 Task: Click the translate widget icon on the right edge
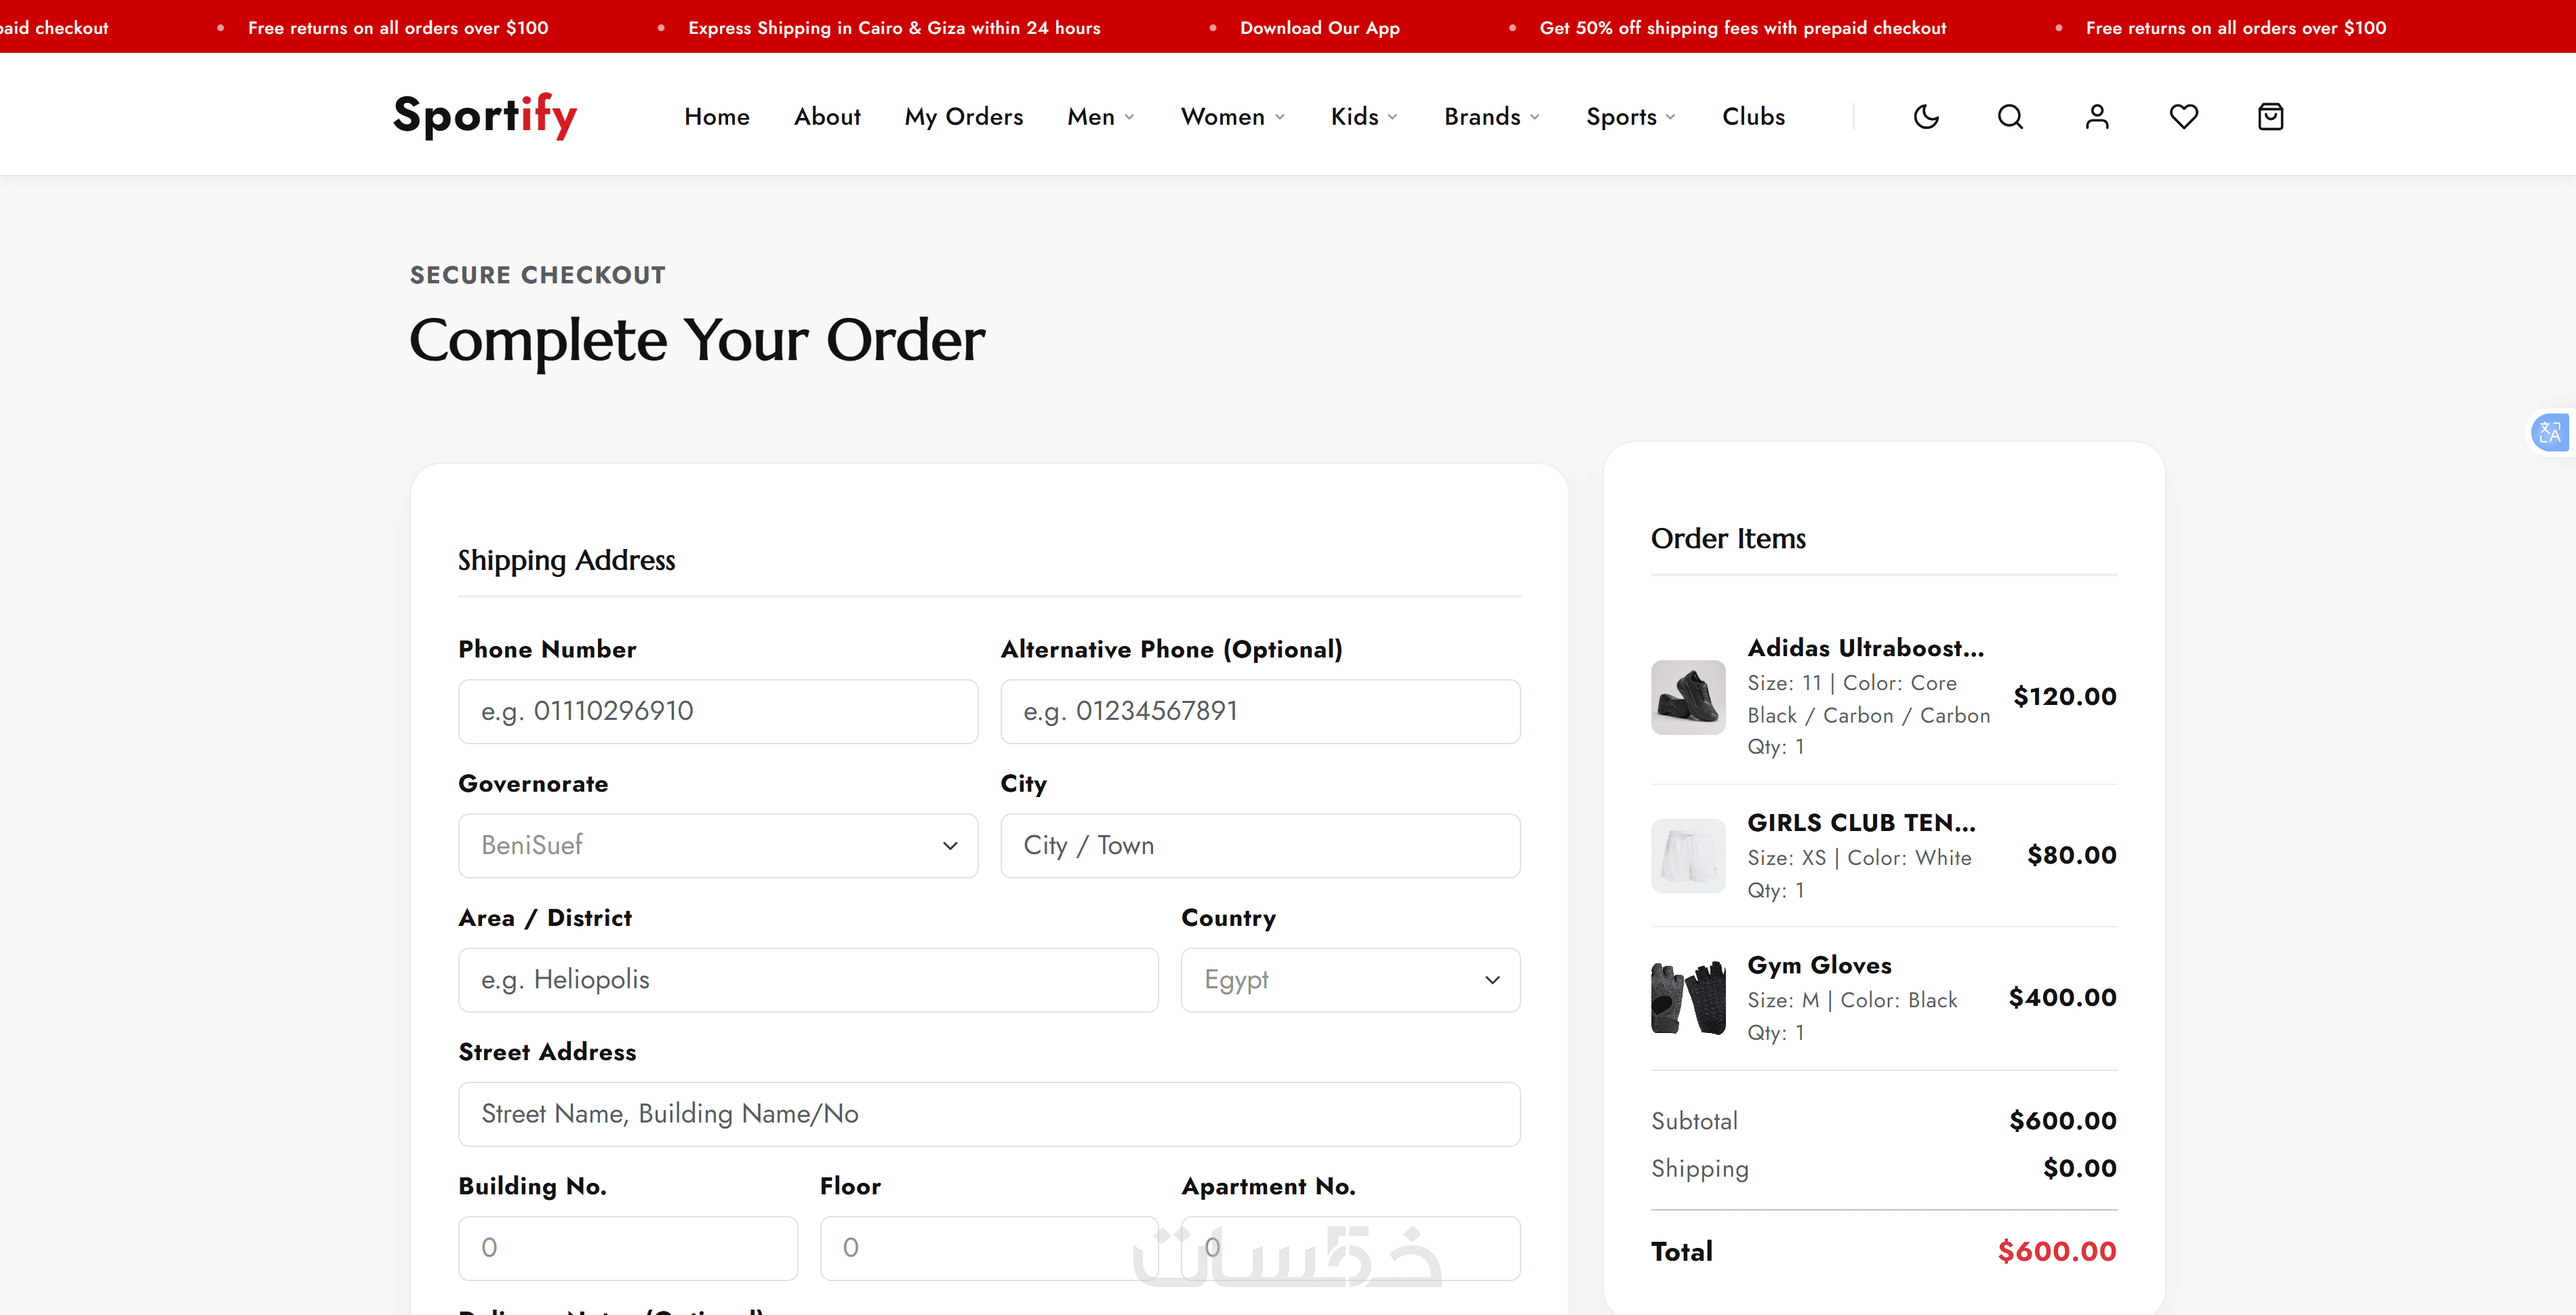click(2550, 433)
